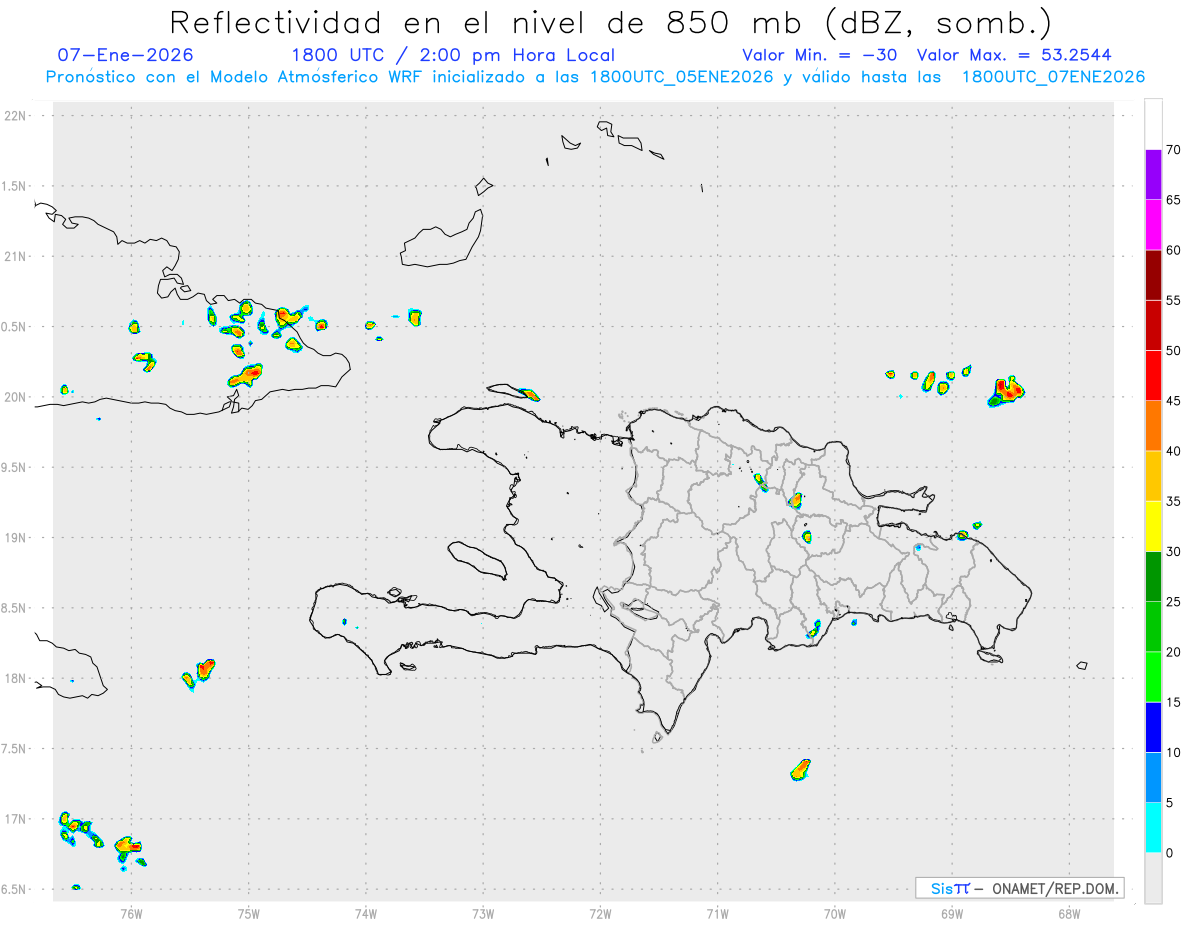Click the longitude label '73W'
Viewport: 1200px width, 927px height.
tap(483, 912)
